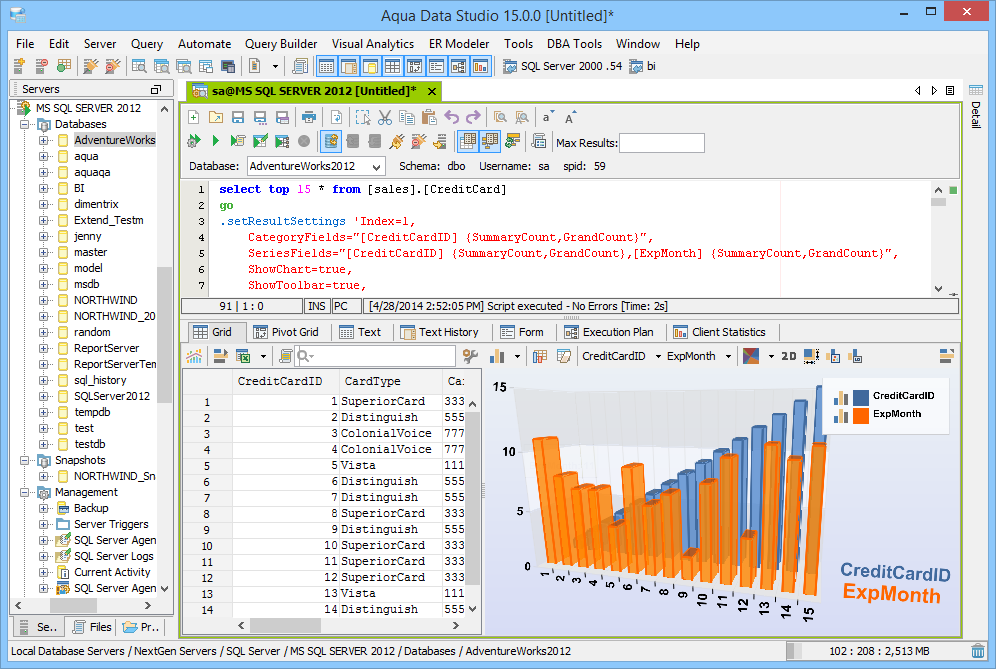Open the DBA Tools menu
Image resolution: width=996 pixels, height=669 pixels.
(574, 44)
